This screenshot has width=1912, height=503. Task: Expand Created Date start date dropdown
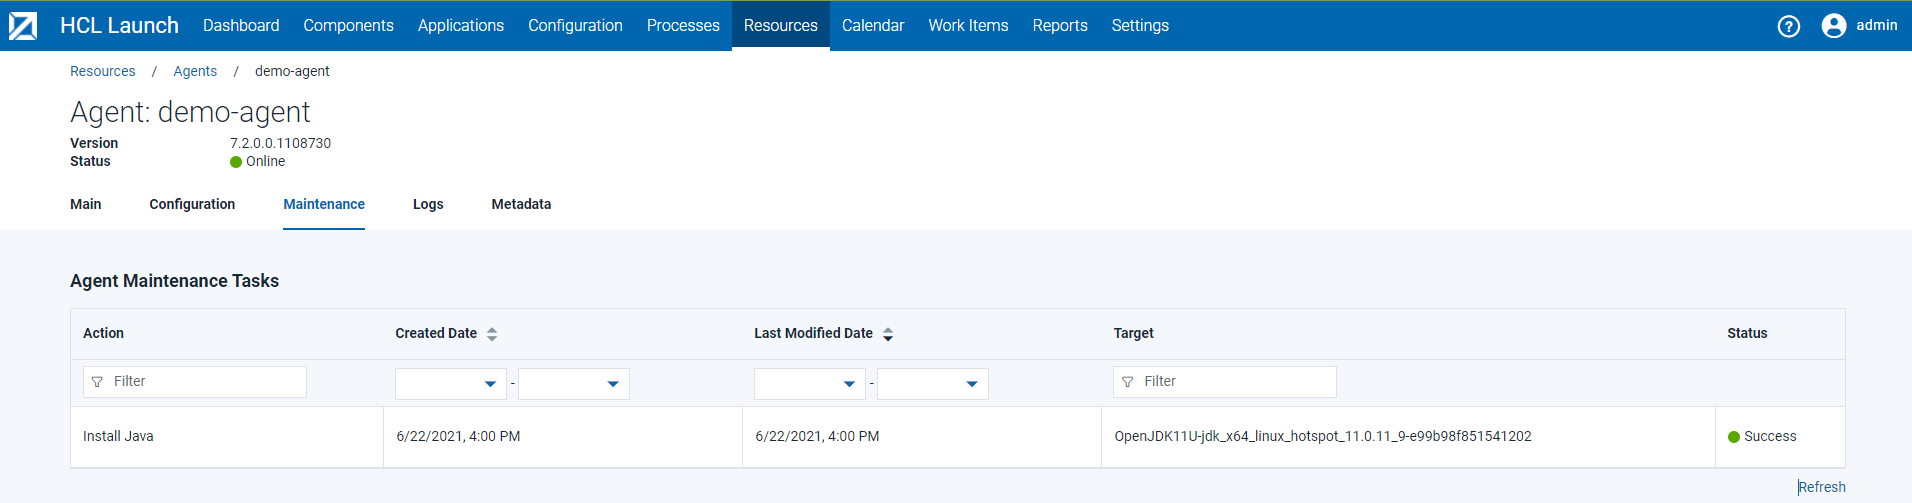(x=490, y=384)
